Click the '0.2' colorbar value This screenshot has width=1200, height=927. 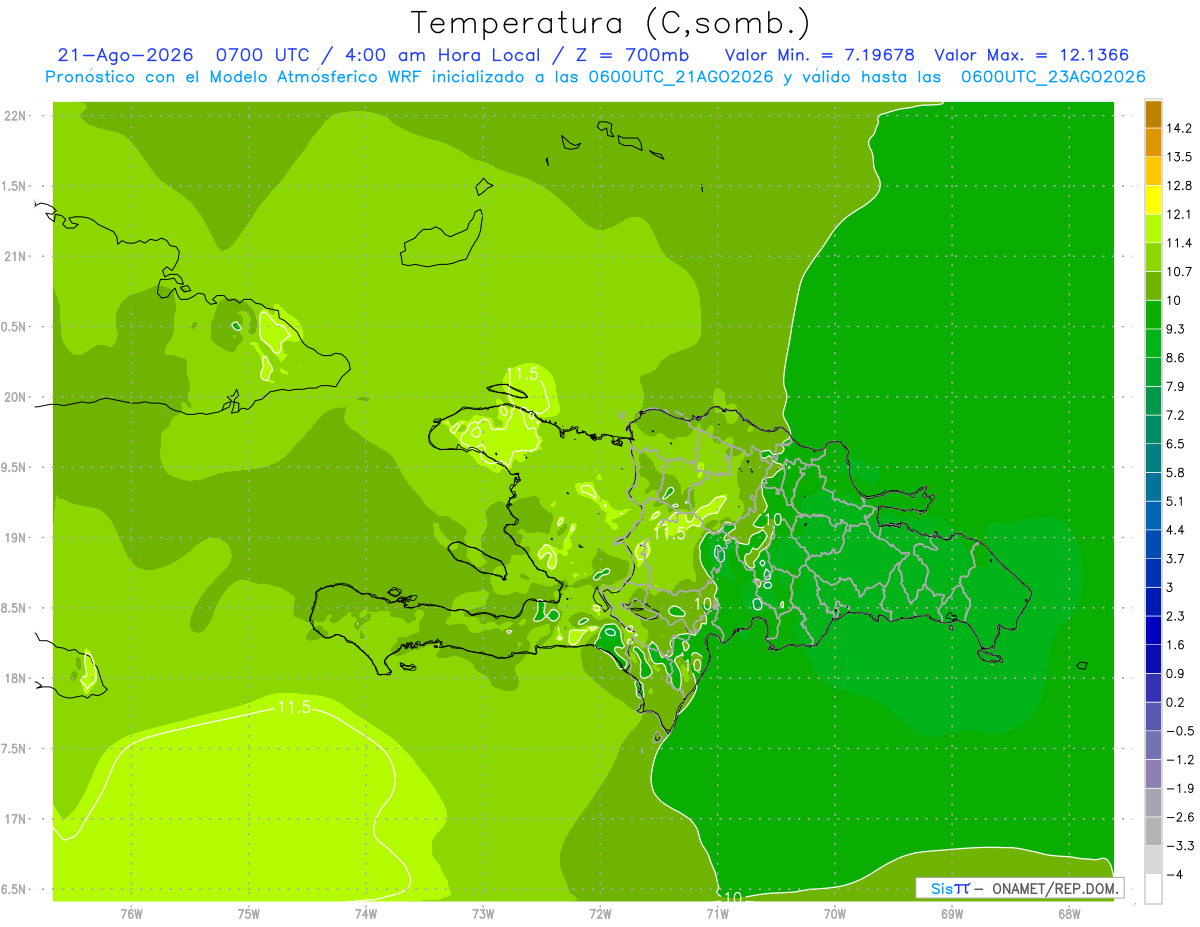[x=1177, y=702]
